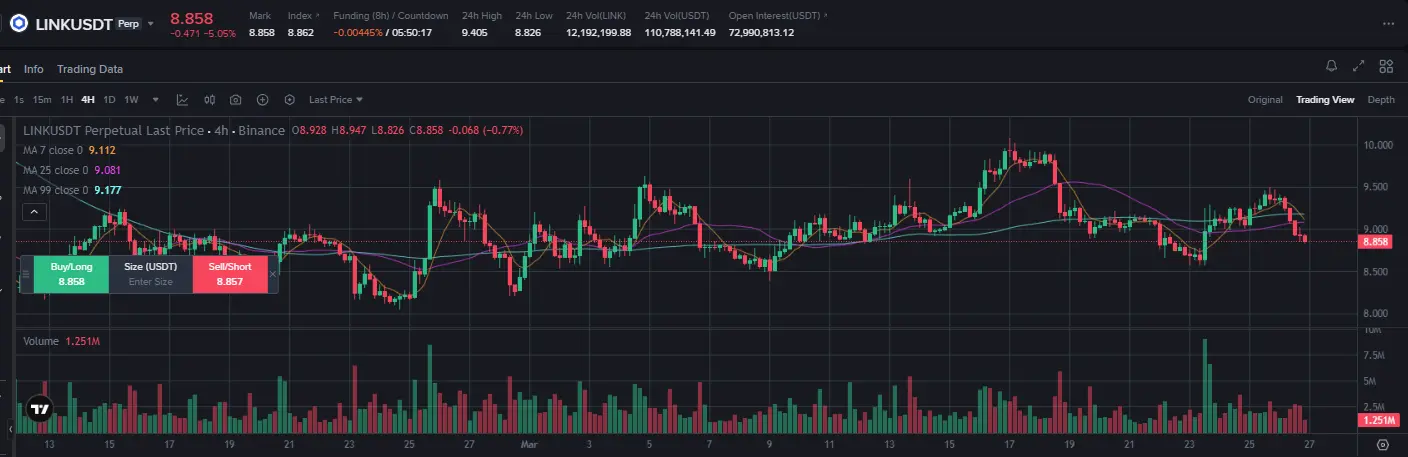This screenshot has width=1408, height=457.
Task: Open the Trading Data tab
Action: point(90,69)
